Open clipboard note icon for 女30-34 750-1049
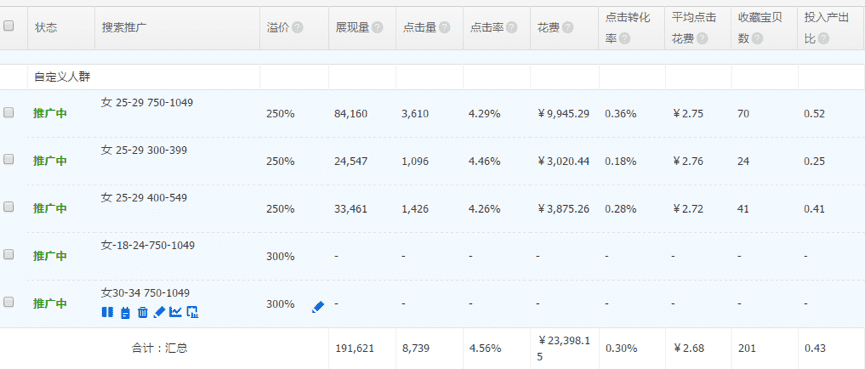This screenshot has width=865, height=369. click(125, 313)
